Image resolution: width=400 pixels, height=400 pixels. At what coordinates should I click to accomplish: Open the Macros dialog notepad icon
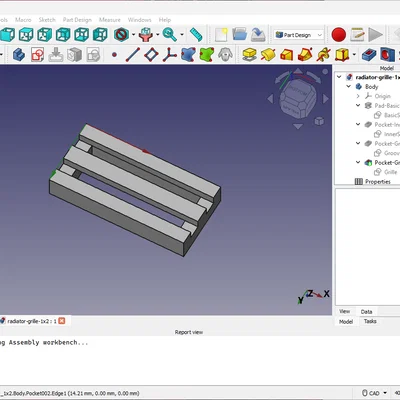[x=357, y=35]
